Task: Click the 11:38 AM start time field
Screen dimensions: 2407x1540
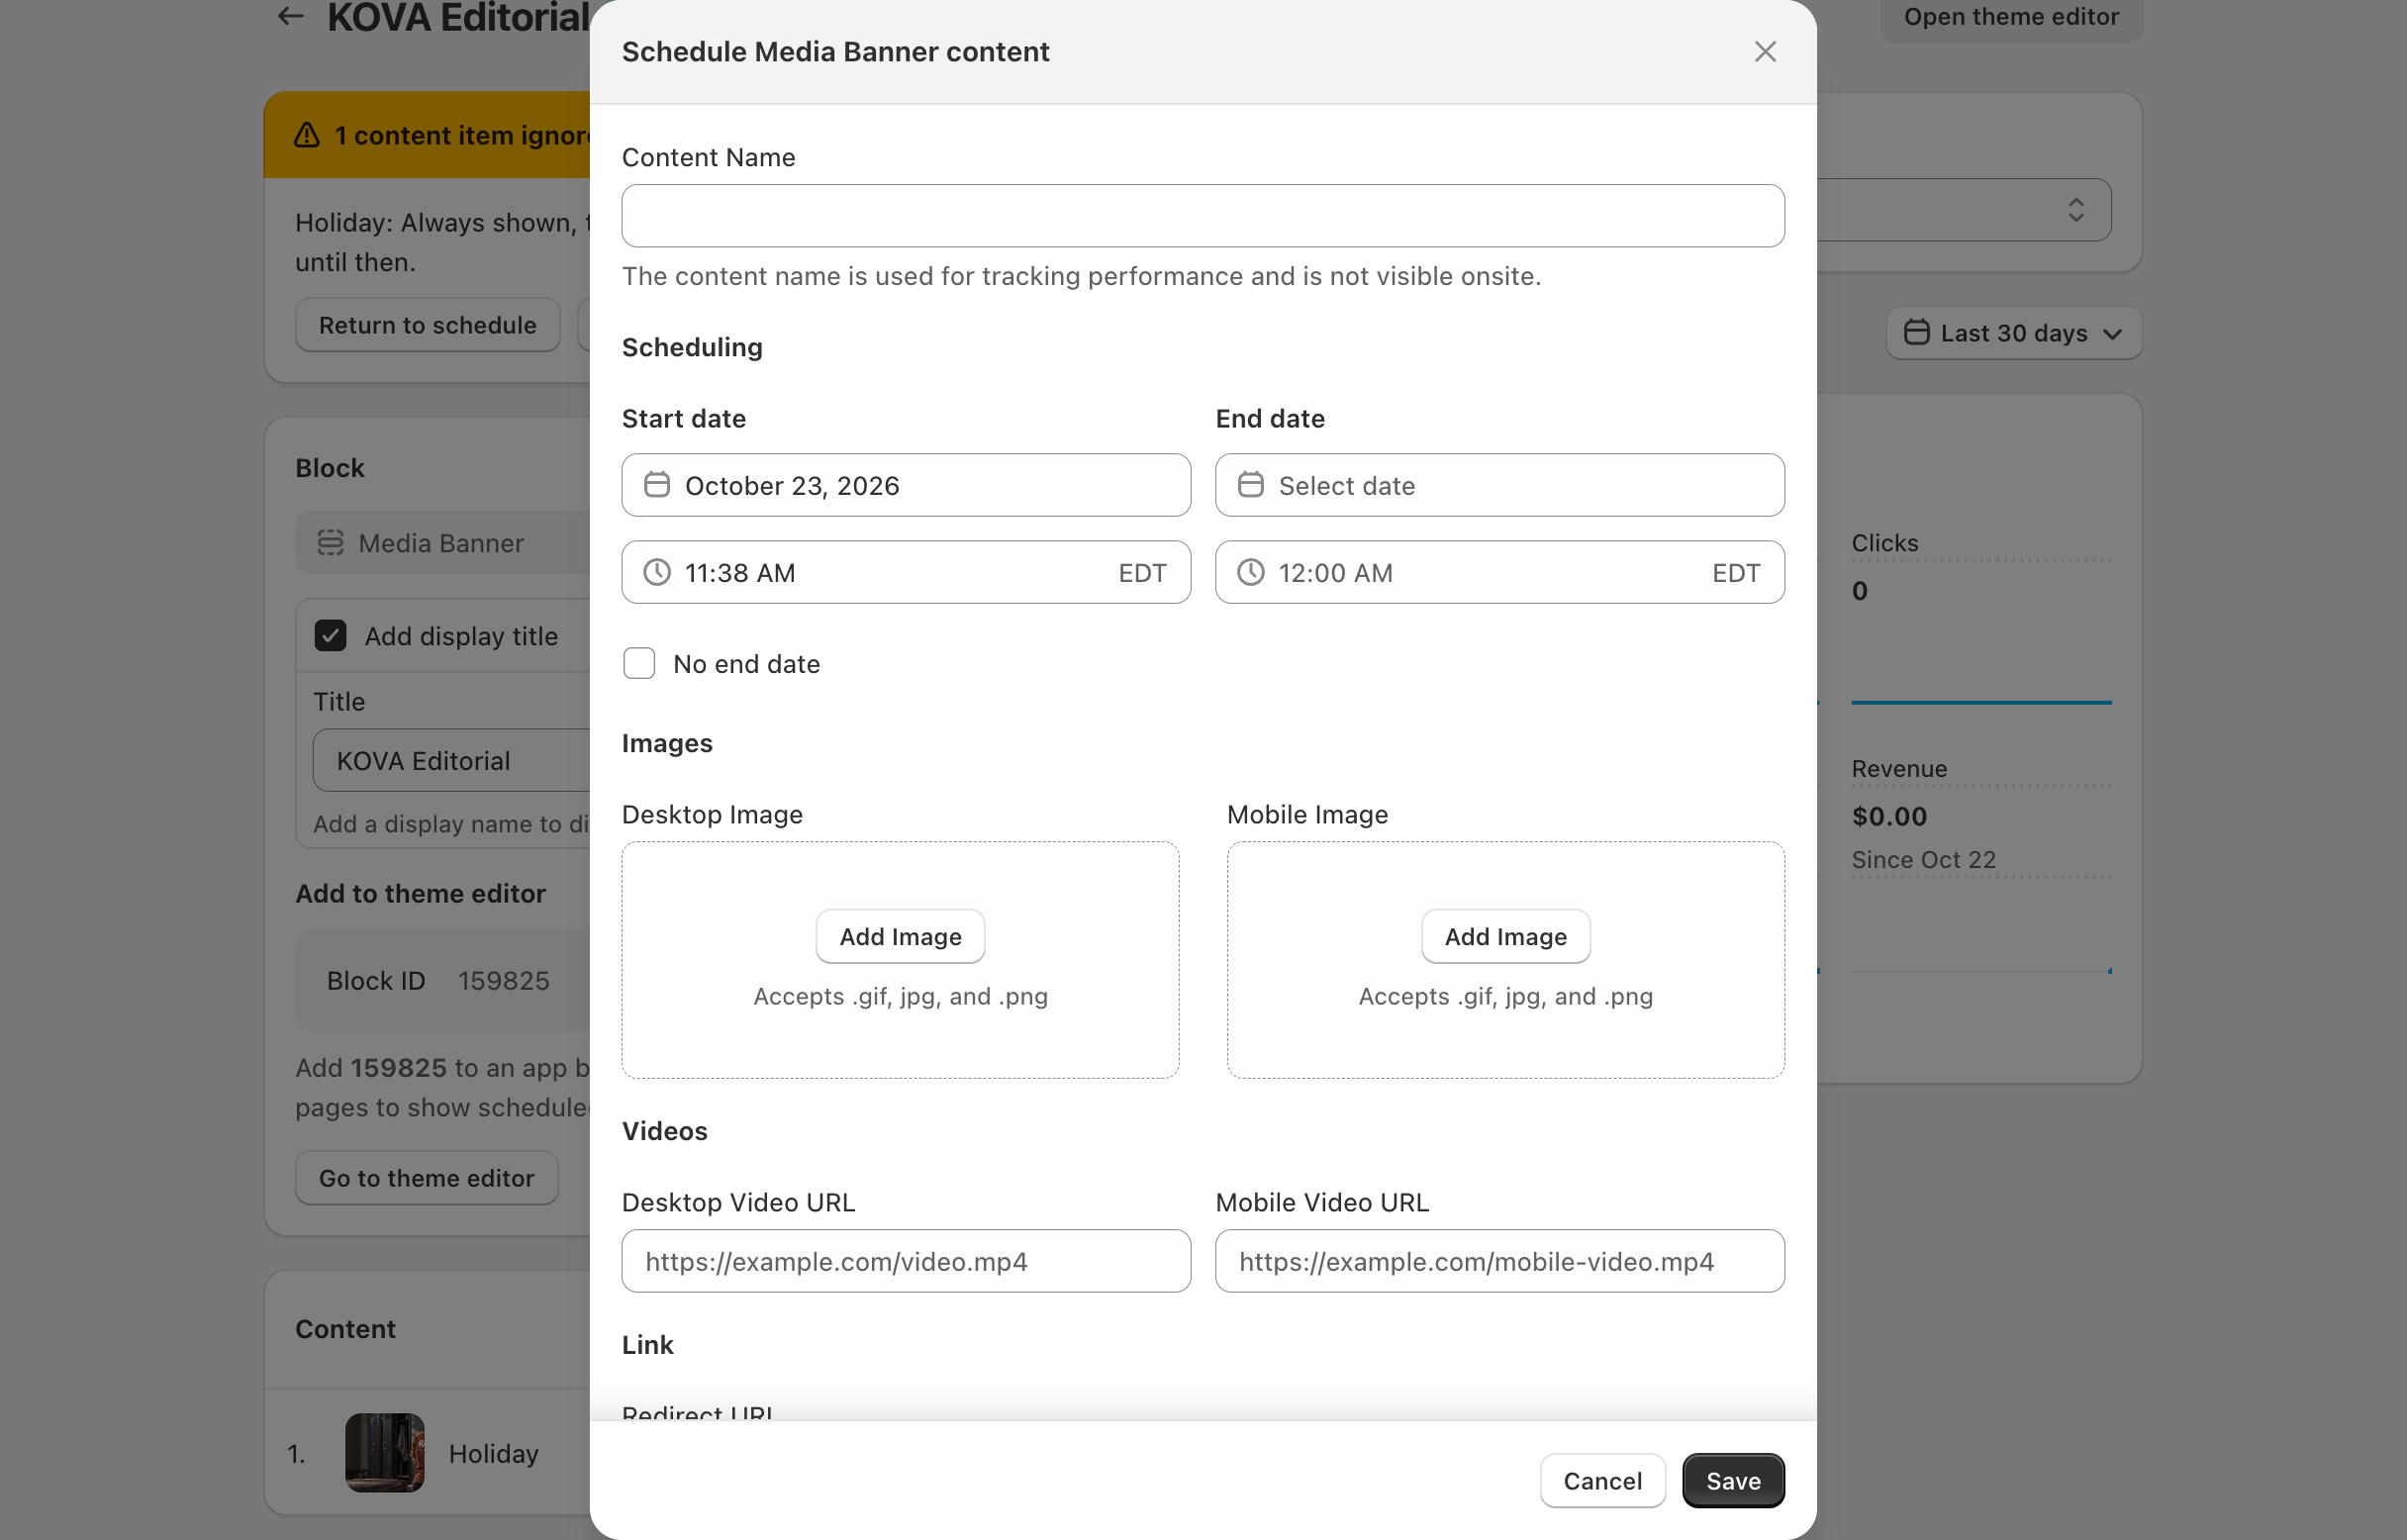Action: tap(906, 572)
